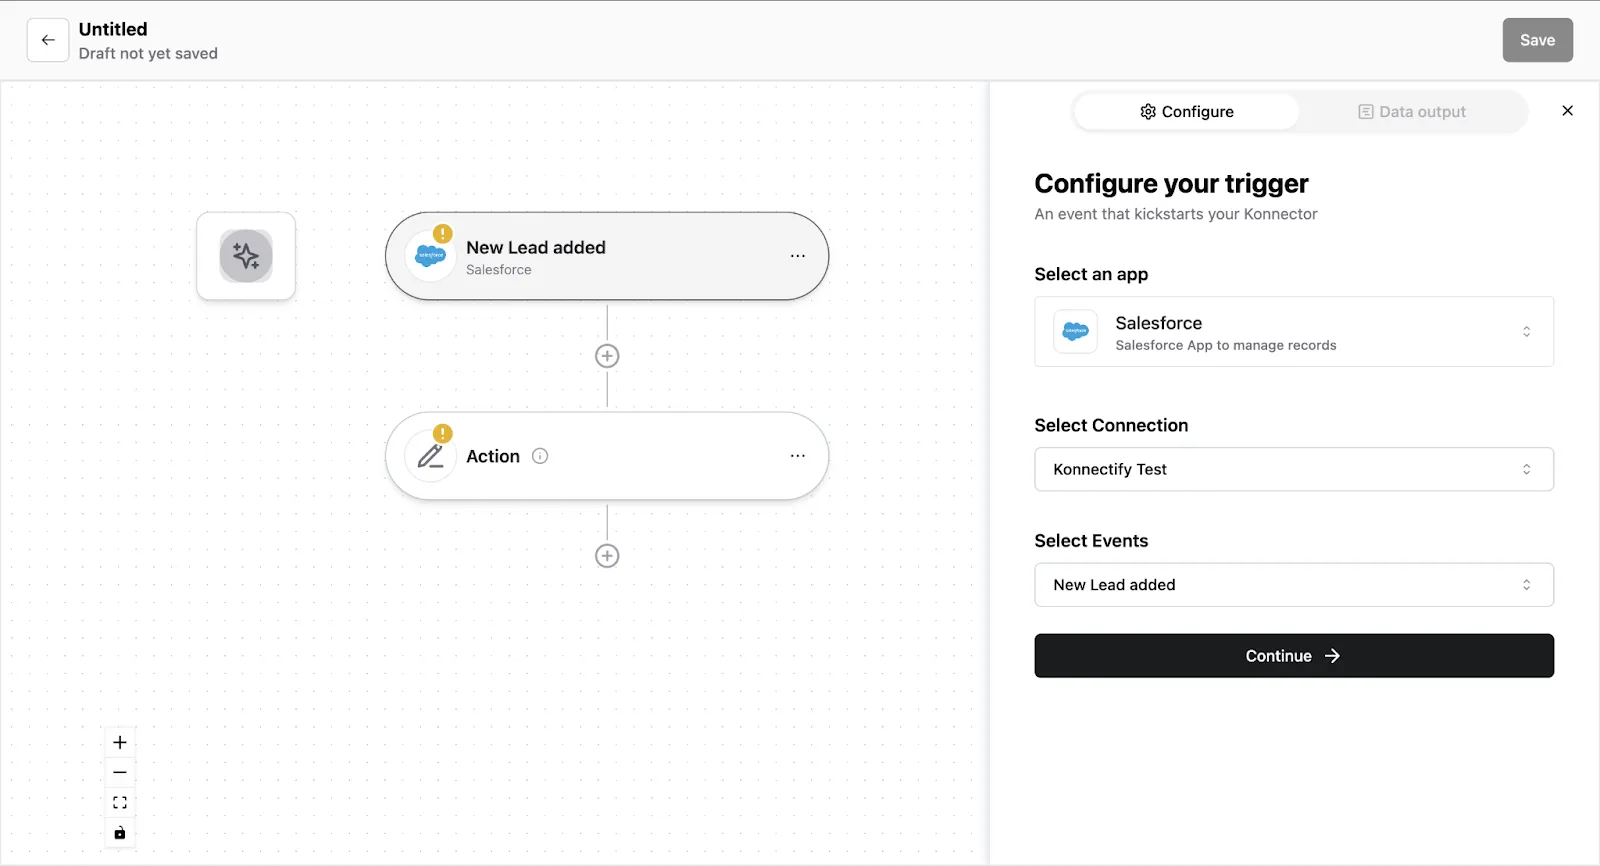Click the back arrow button
Viewport: 1600px width, 866px height.
tap(48, 40)
